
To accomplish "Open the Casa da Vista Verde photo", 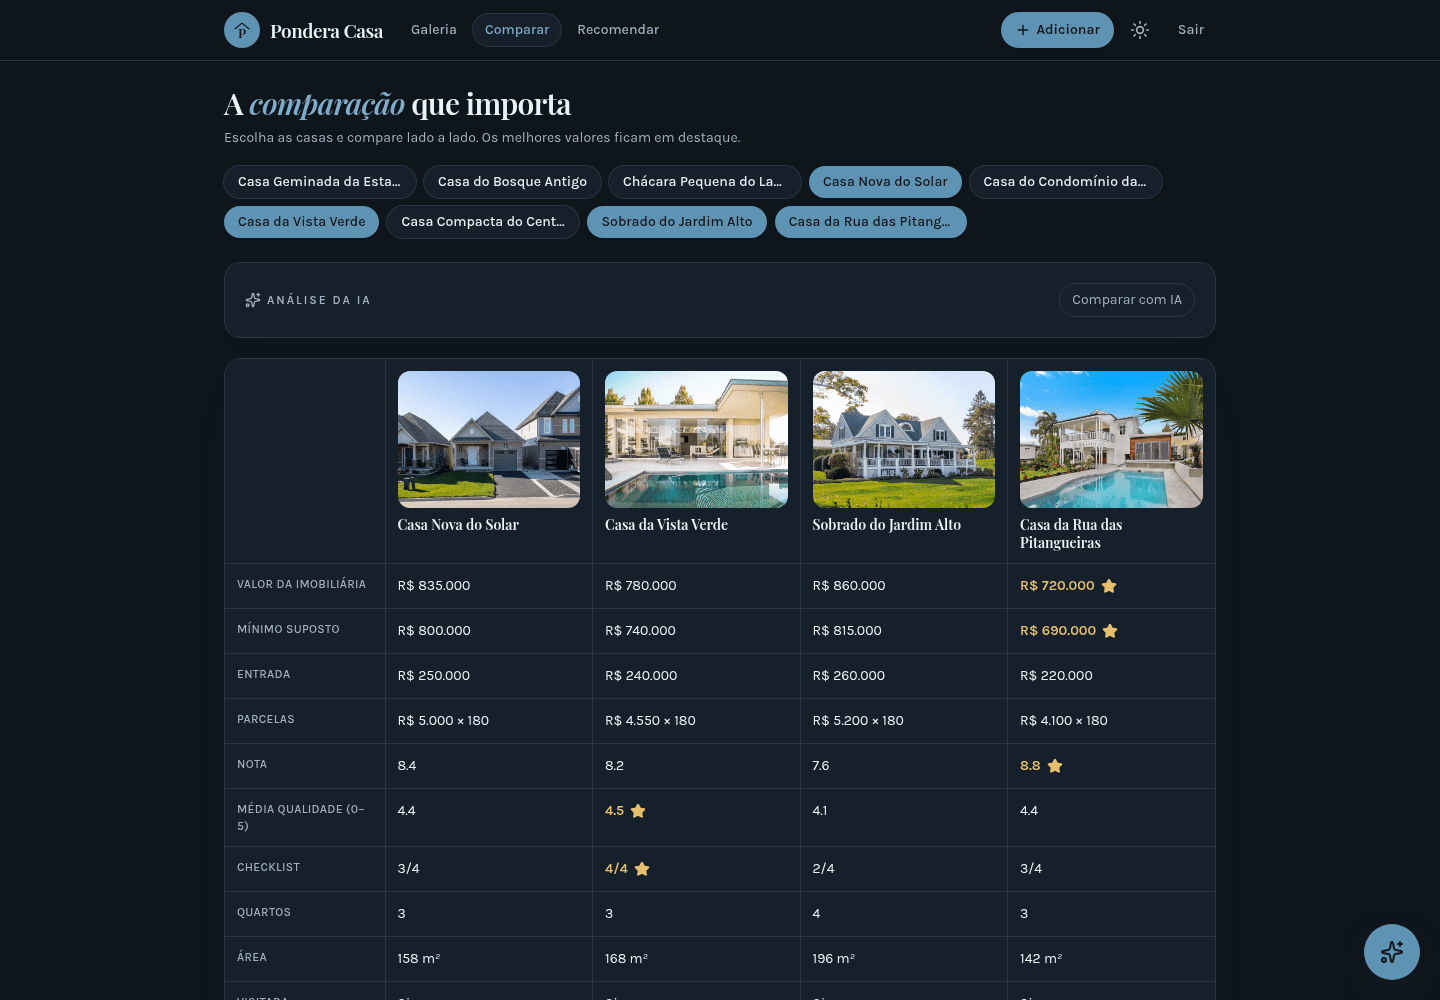I will 696,439.
